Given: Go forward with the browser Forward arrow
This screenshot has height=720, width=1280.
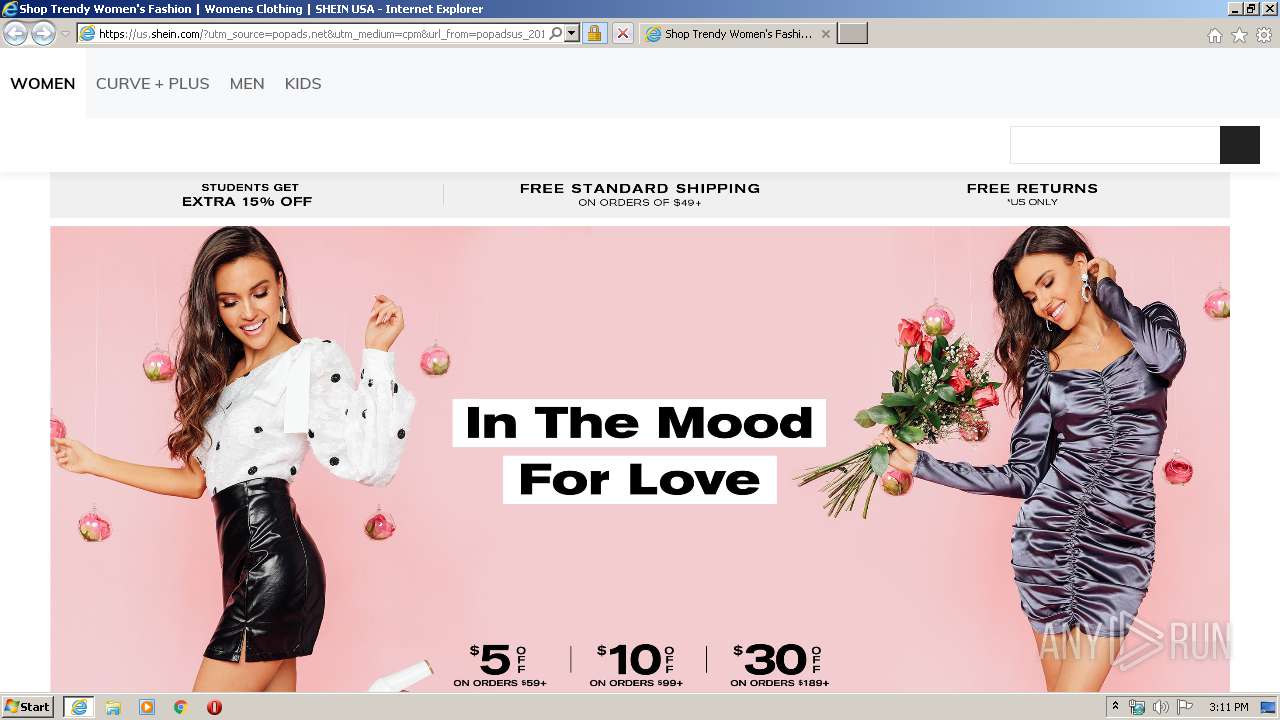Looking at the screenshot, I should 43,33.
